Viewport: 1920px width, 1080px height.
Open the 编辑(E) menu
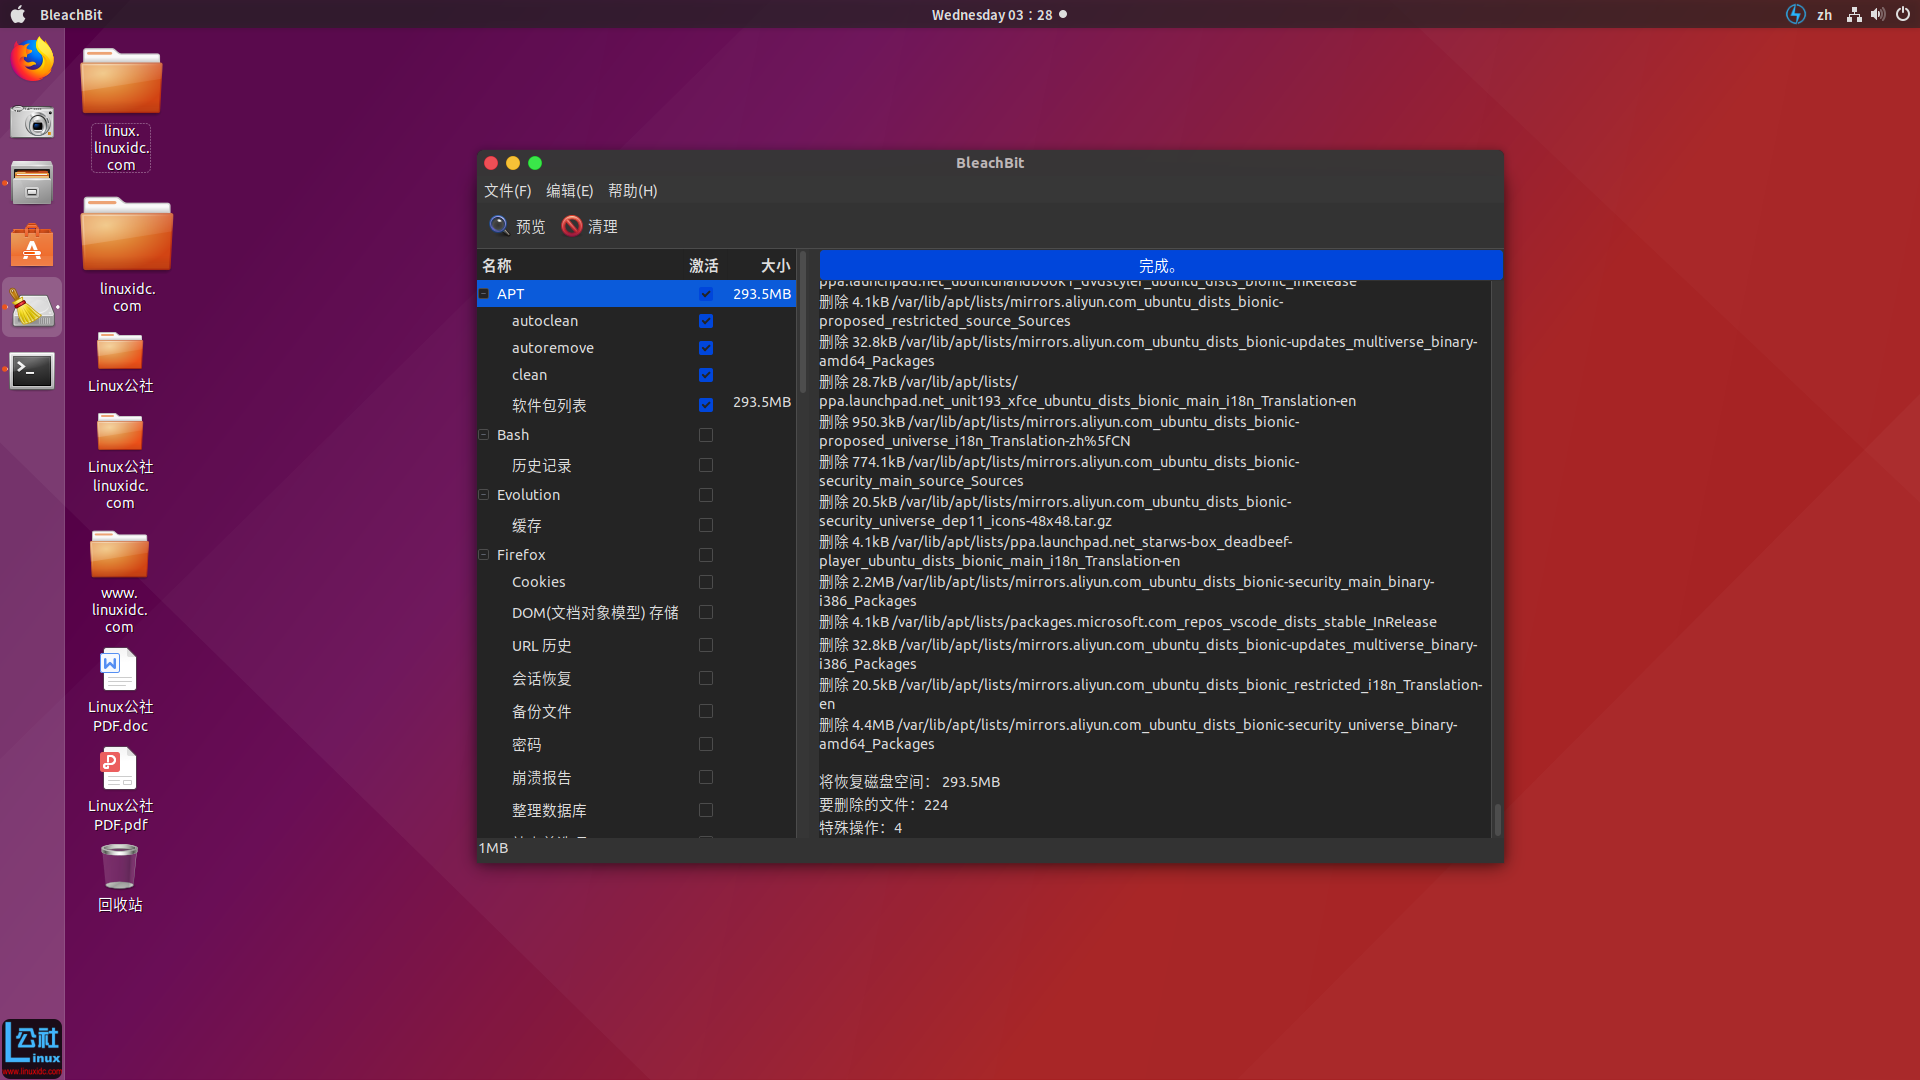coord(569,191)
